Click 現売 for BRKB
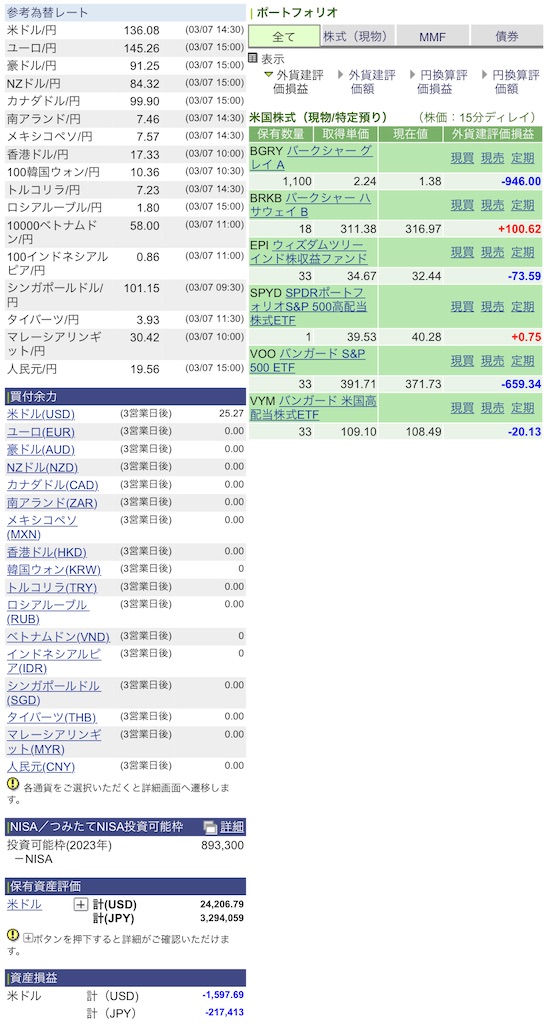This screenshot has height=1024, width=546. [492, 204]
